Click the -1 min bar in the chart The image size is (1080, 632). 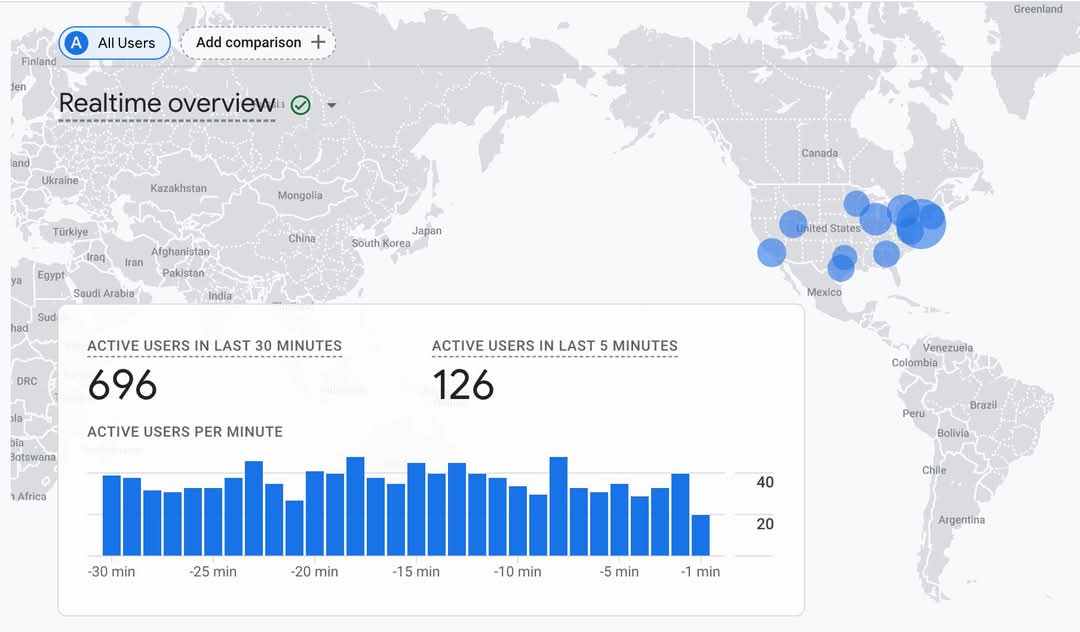(x=700, y=535)
